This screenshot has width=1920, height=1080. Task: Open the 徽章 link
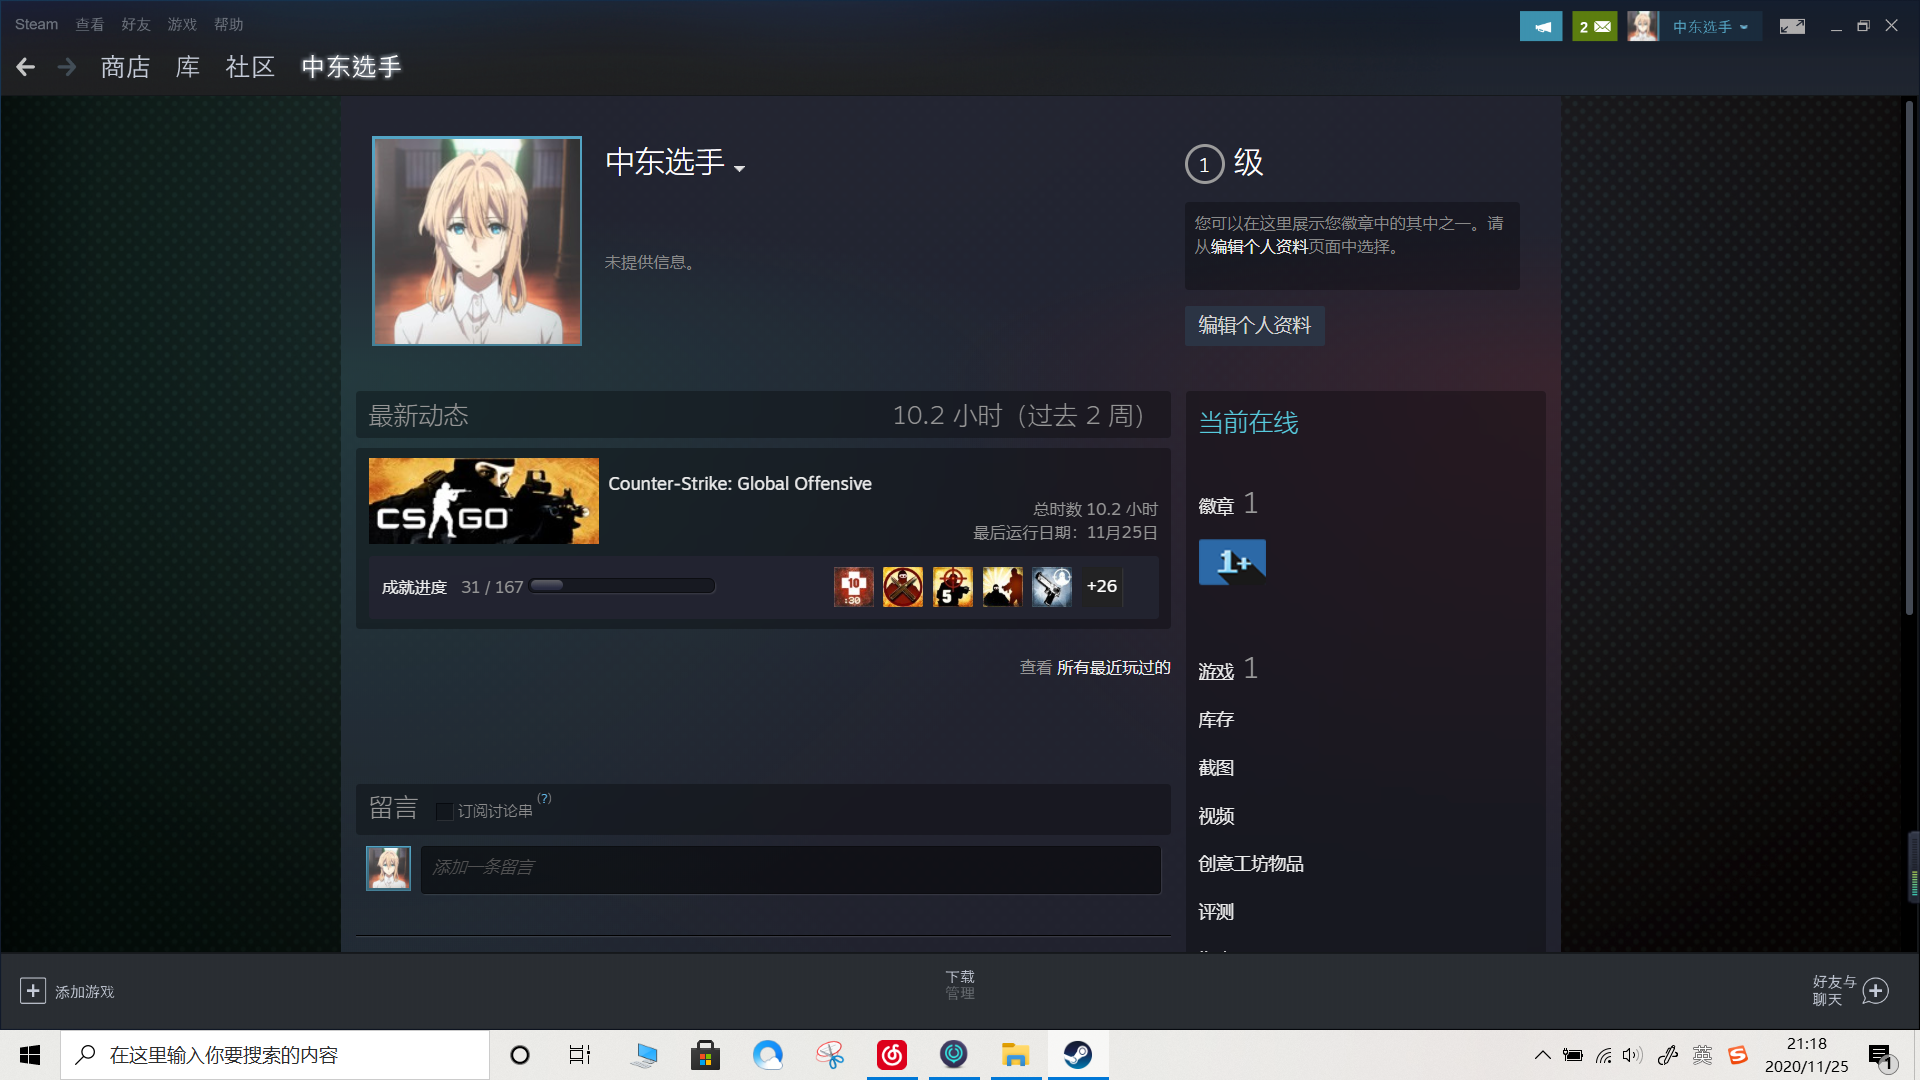[x=1216, y=506]
